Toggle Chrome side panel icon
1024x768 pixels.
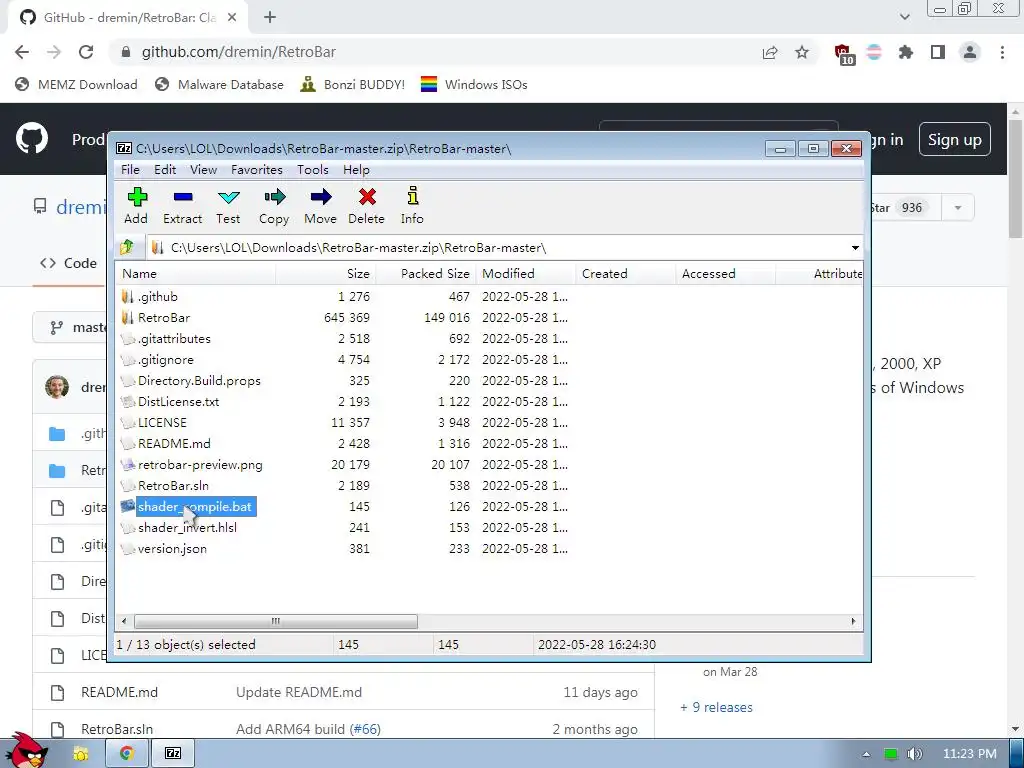tap(938, 52)
